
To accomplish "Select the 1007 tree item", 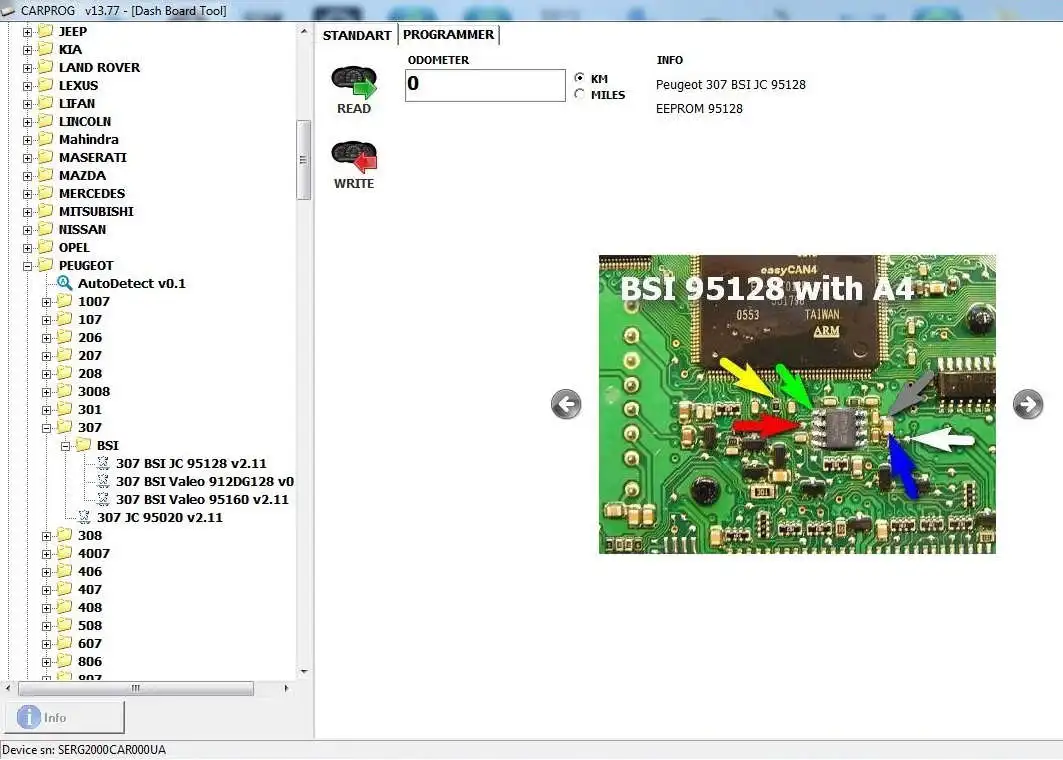I will tap(94, 301).
